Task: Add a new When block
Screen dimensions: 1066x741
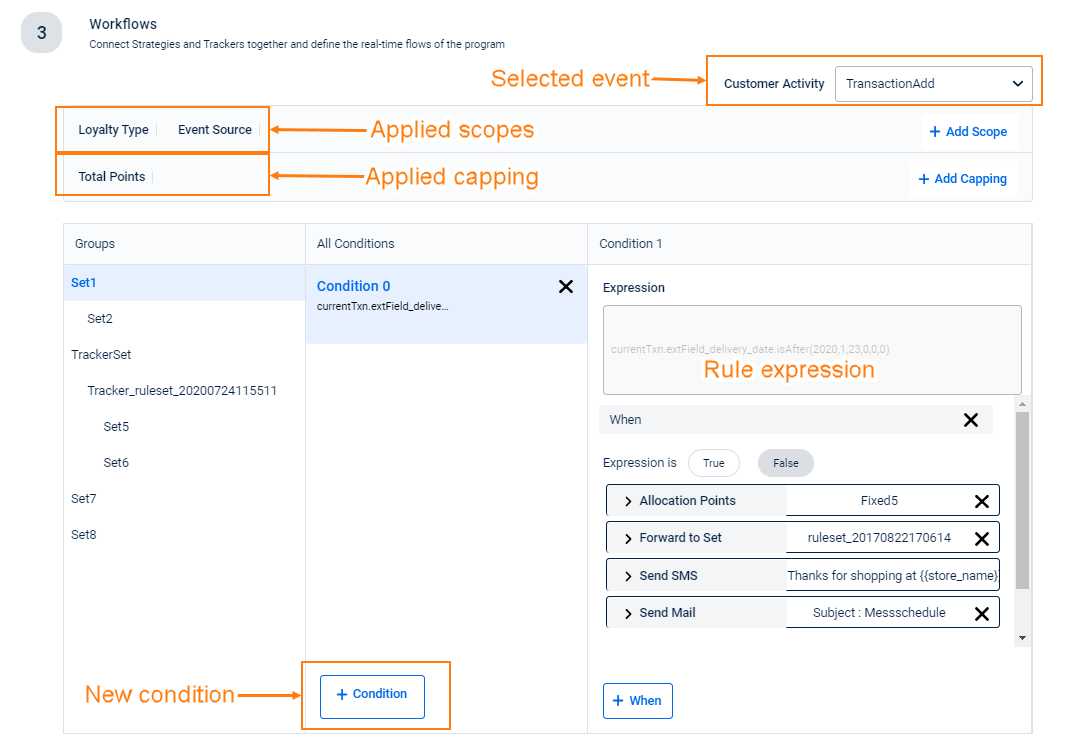Action: (637, 700)
